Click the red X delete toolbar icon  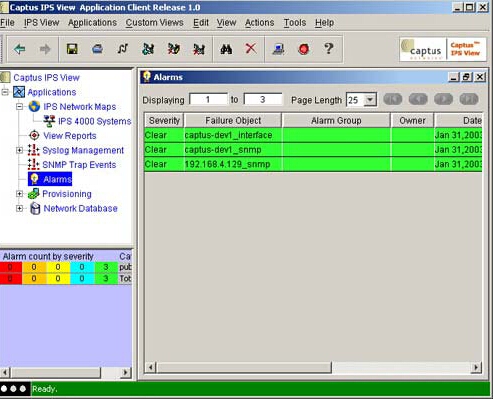coord(251,49)
